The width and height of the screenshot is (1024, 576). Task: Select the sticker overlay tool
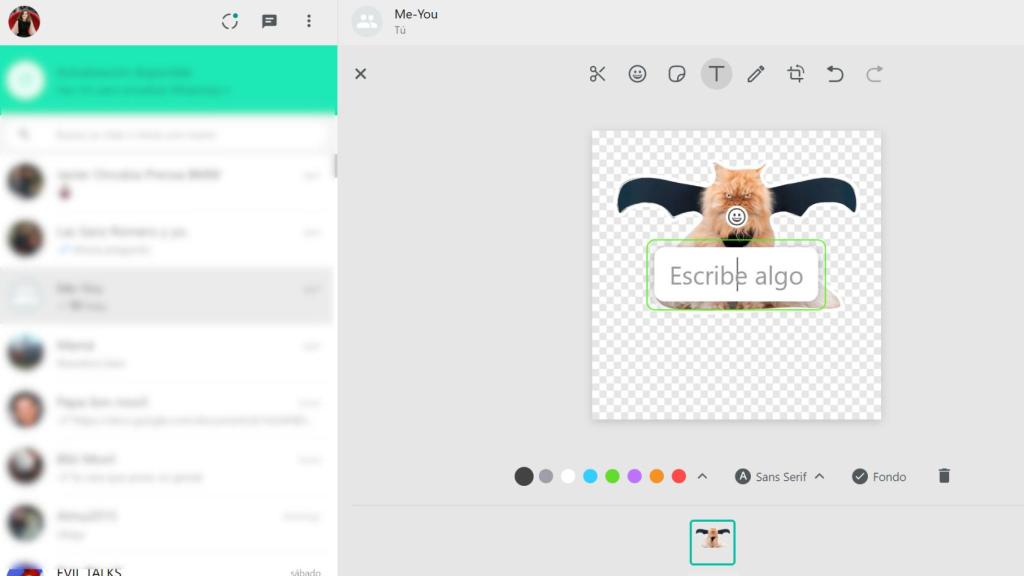click(677, 73)
